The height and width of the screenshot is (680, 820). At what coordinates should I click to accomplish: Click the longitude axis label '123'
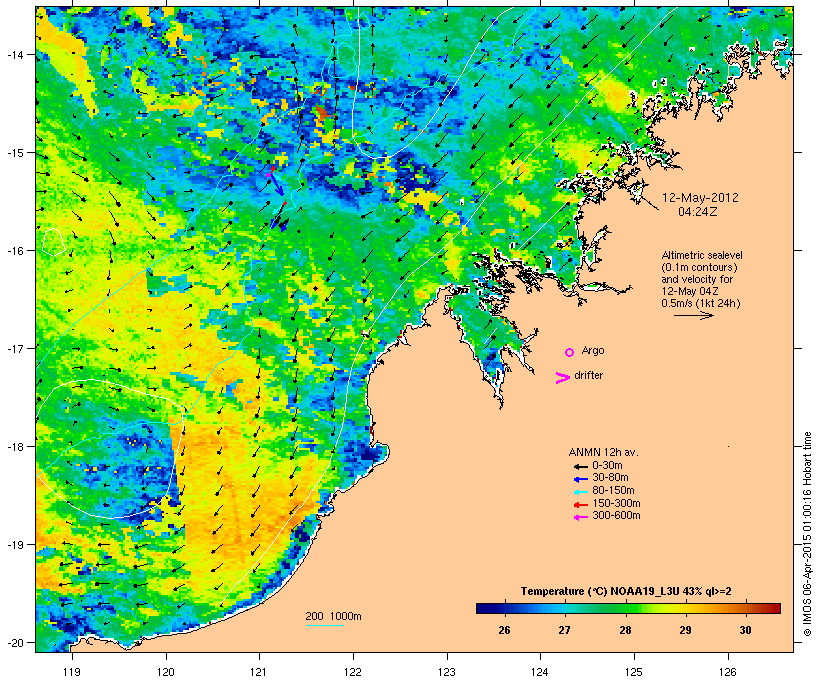(x=447, y=672)
